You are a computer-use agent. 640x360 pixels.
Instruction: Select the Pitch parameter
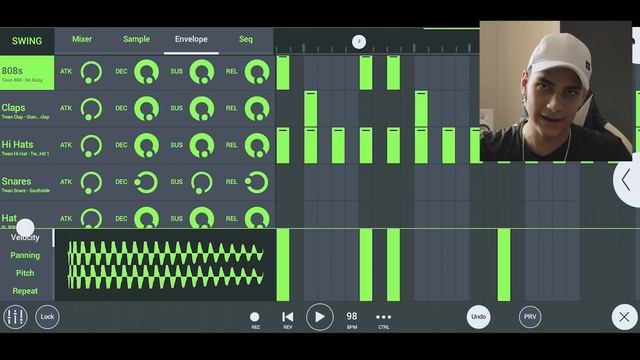point(25,273)
